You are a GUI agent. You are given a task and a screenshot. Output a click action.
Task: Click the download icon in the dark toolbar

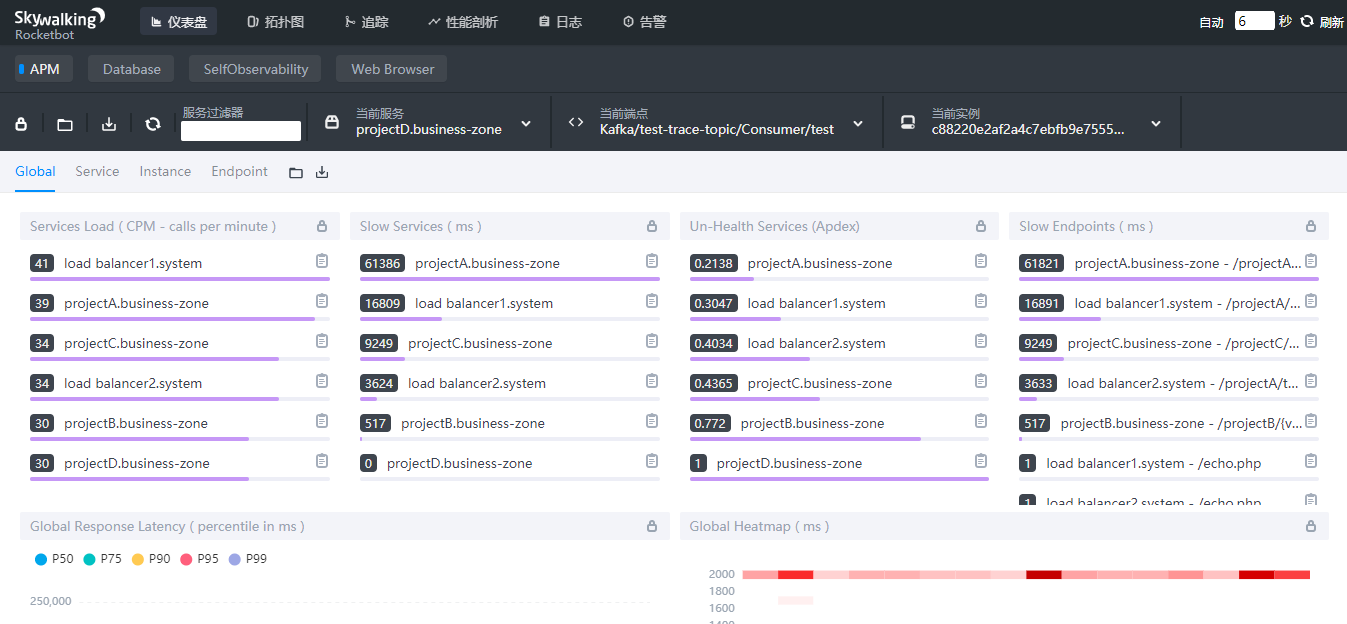coord(109,124)
